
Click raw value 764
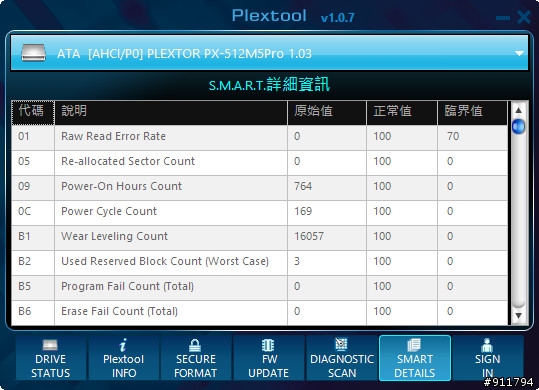point(303,186)
